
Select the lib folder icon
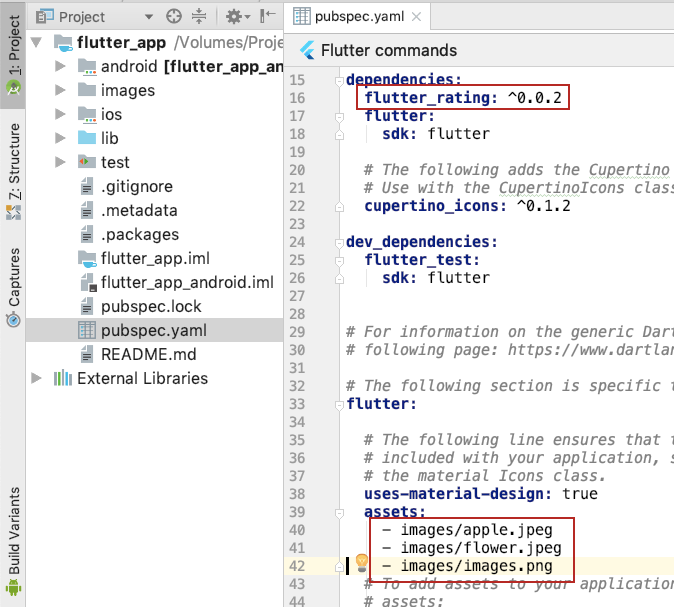pyautogui.click(x=87, y=138)
